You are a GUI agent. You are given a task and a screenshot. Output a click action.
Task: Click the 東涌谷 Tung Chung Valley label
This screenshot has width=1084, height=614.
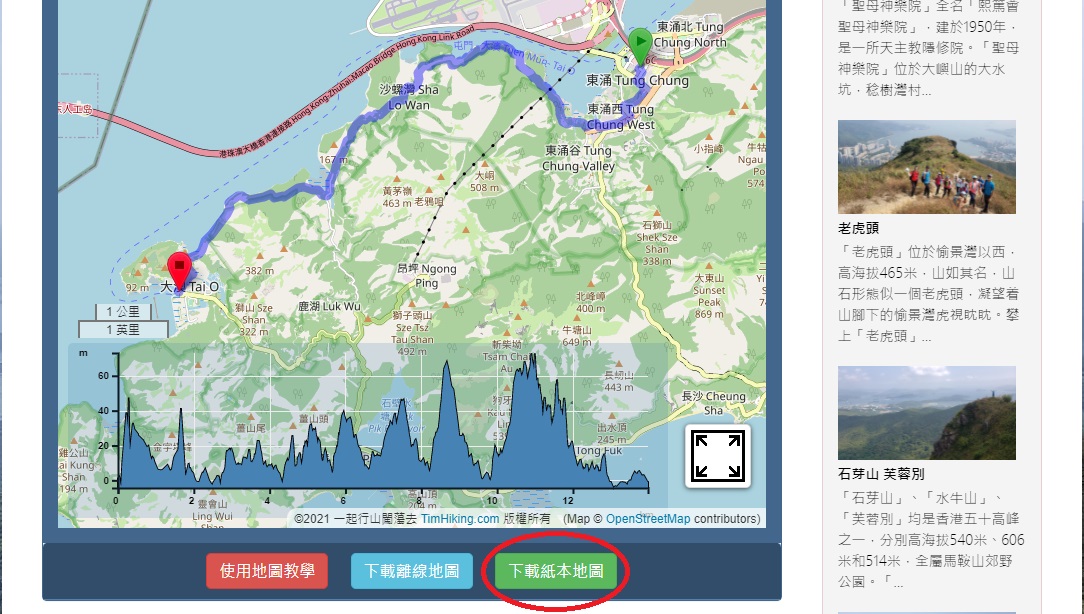[578, 158]
